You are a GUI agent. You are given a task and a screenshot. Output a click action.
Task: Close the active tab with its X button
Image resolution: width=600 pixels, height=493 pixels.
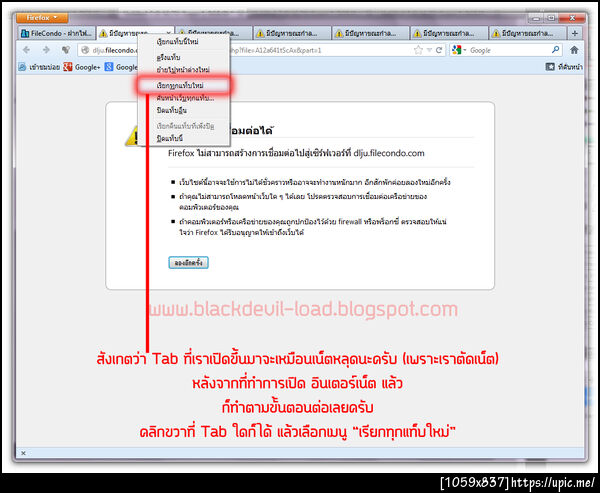(x=169, y=33)
